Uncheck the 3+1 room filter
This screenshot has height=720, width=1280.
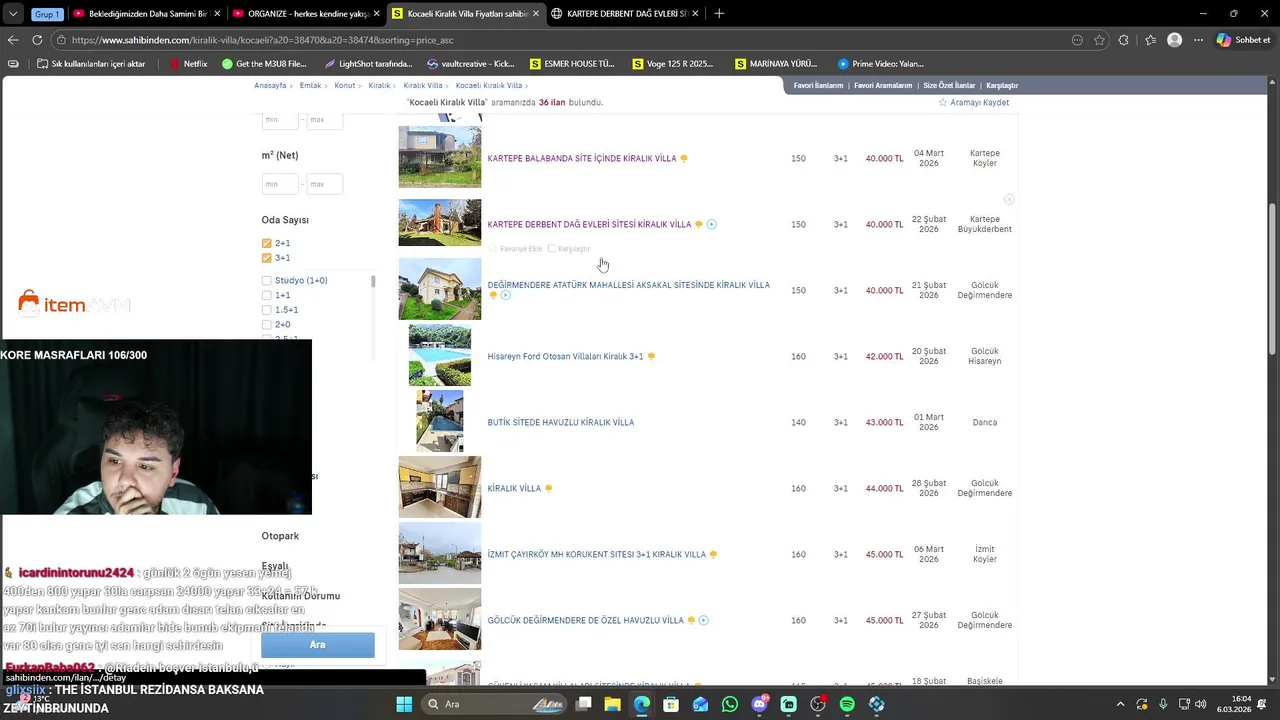267,258
